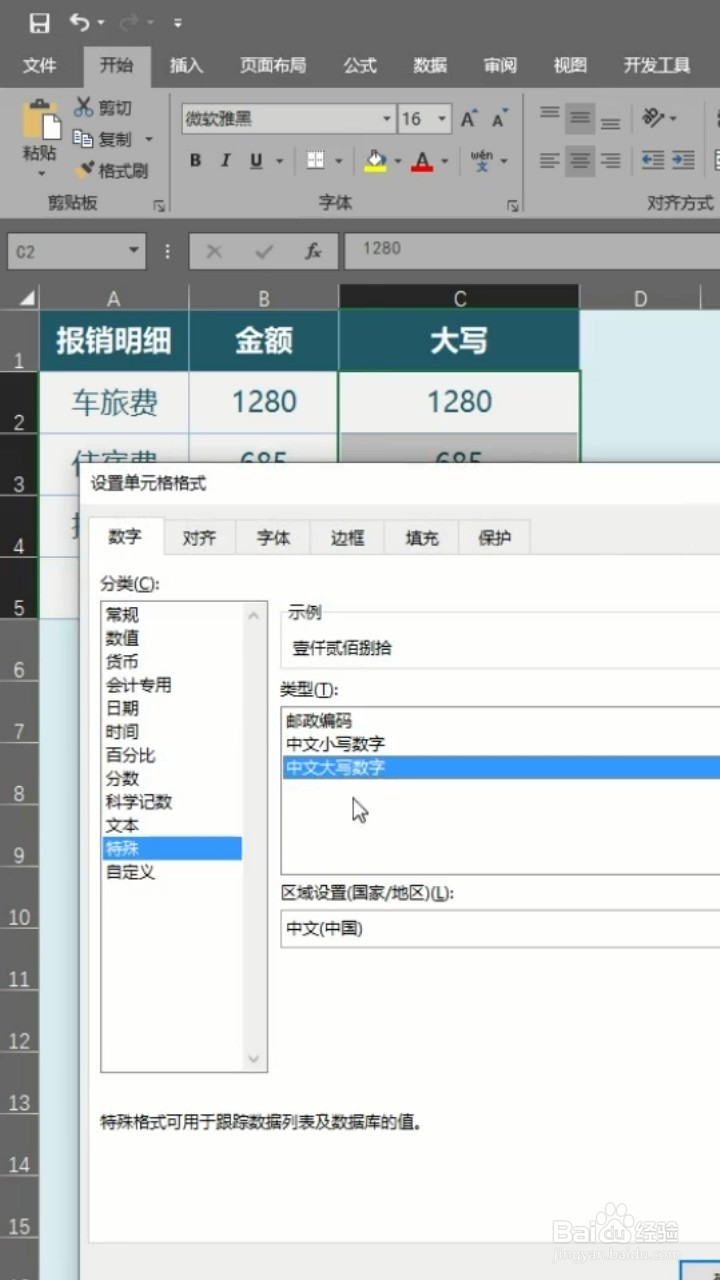Click the decrease font size icon
The image size is (720, 1280).
click(x=499, y=119)
